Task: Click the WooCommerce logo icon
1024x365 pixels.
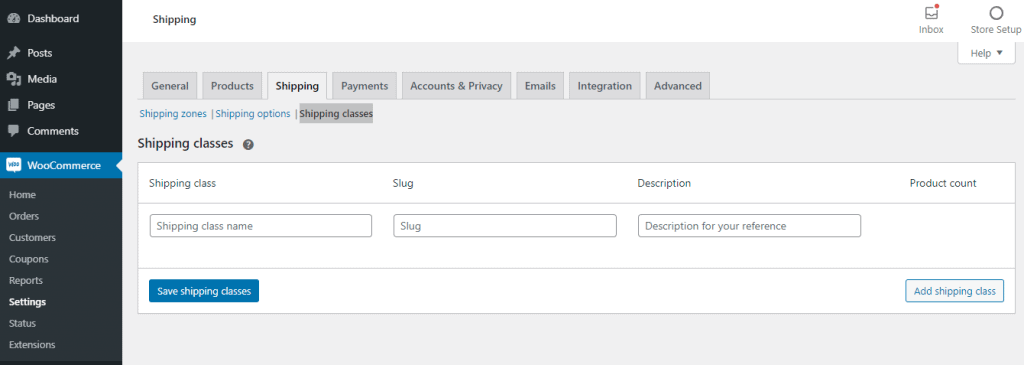Action: 14,165
